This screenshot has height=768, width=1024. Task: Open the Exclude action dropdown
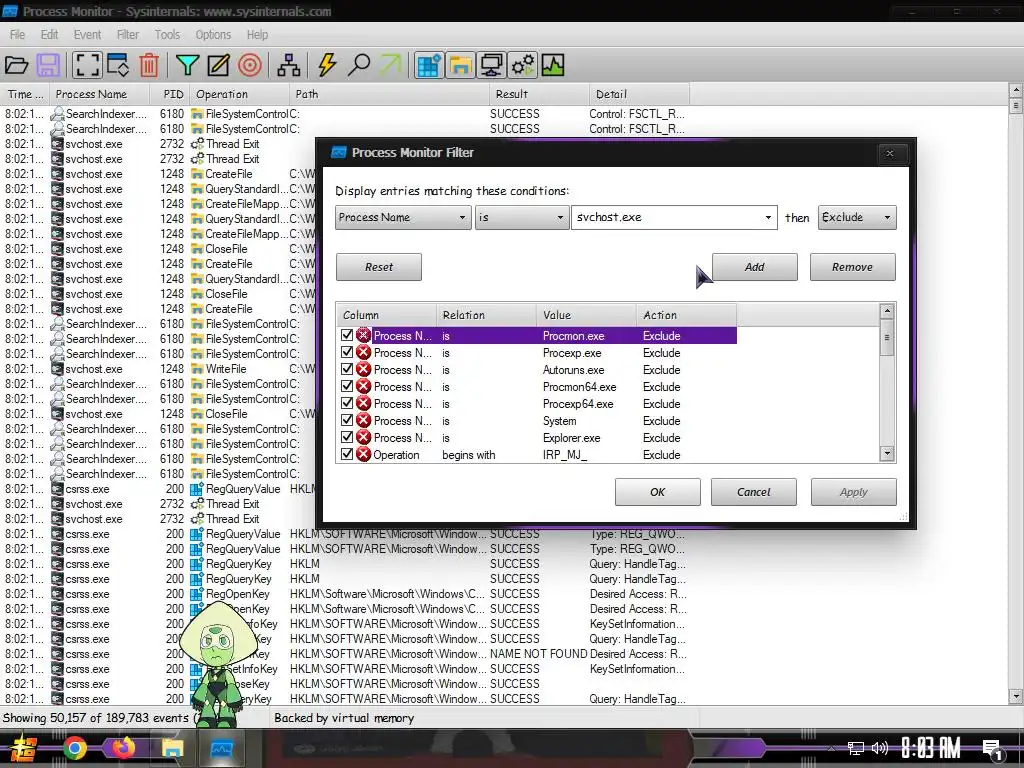pyautogui.click(x=857, y=217)
